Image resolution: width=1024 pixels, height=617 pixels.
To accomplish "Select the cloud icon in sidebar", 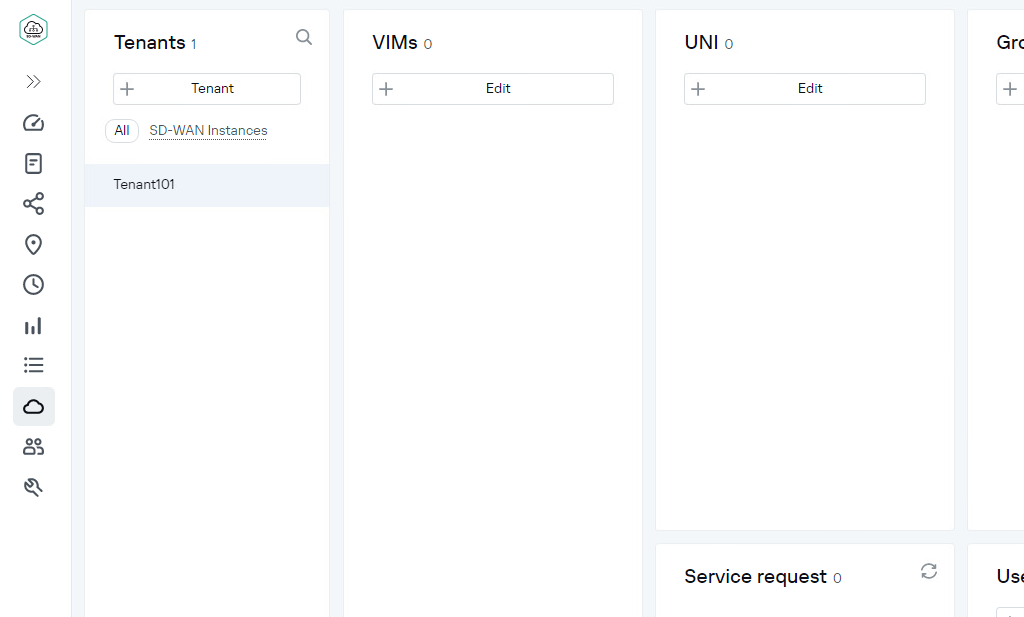I will point(34,407).
